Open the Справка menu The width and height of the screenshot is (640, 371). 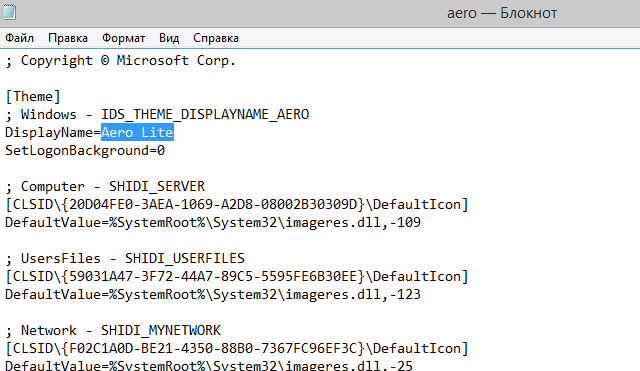point(216,38)
